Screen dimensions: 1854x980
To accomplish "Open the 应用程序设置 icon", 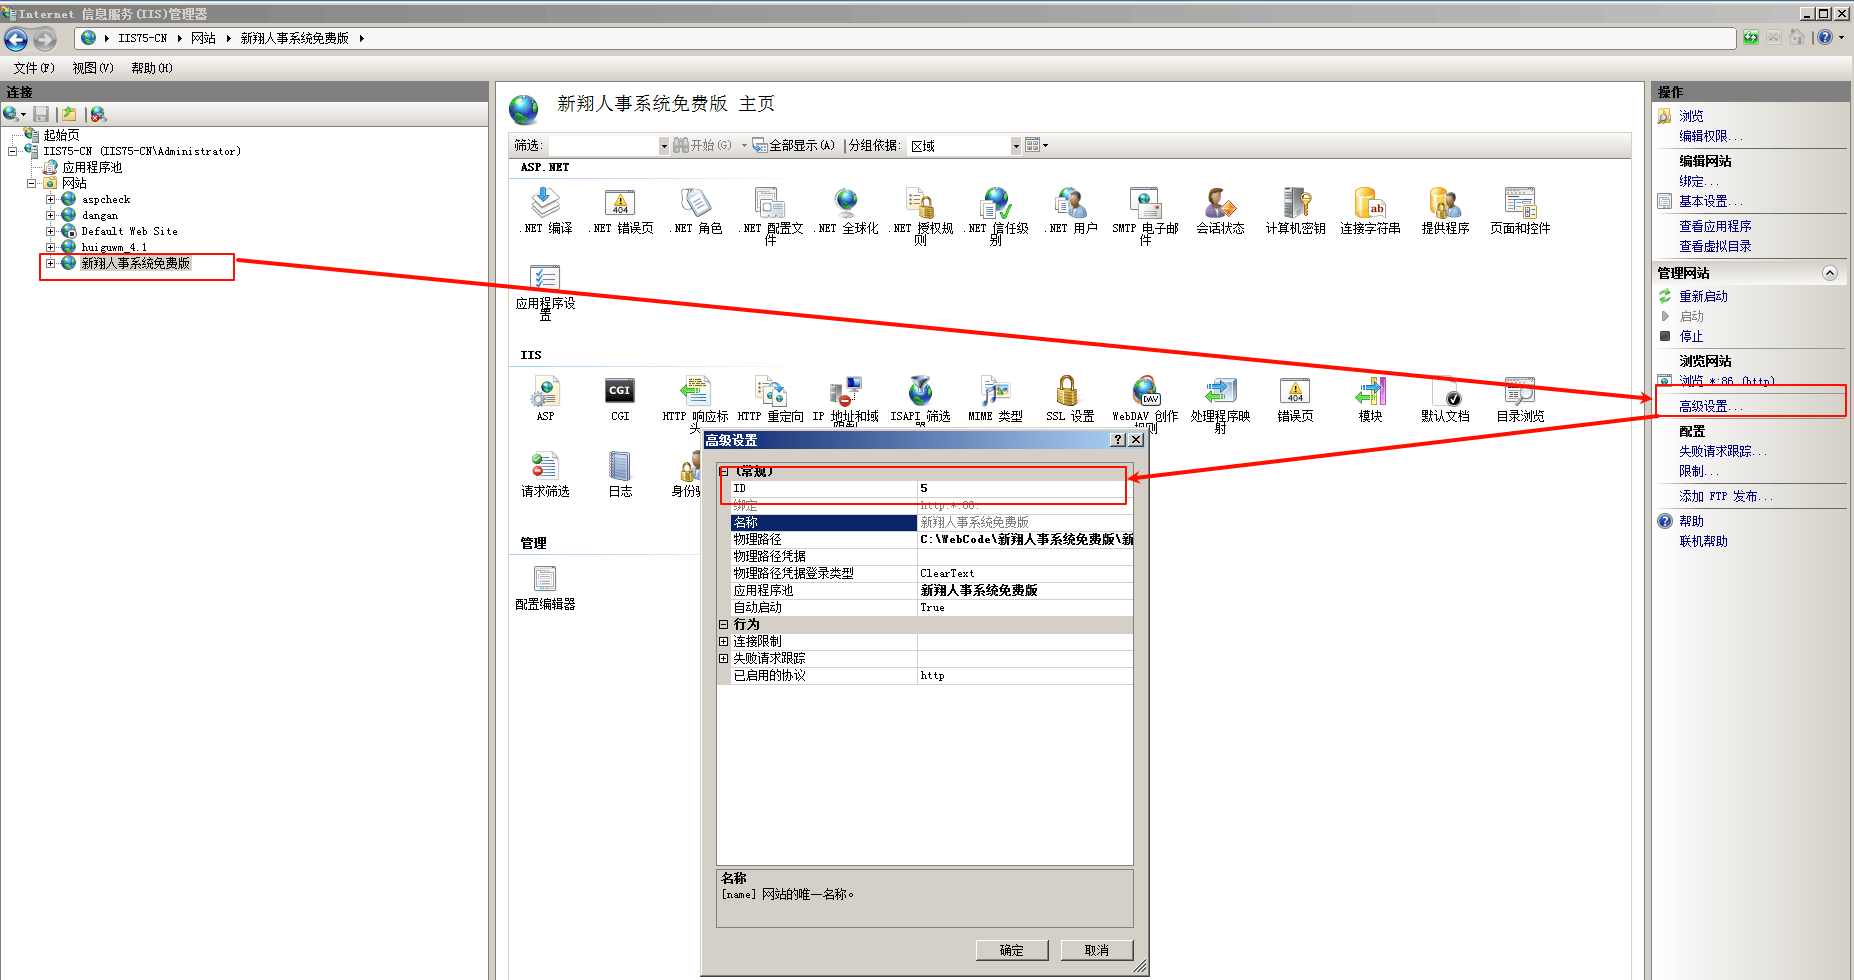I will coord(546,278).
